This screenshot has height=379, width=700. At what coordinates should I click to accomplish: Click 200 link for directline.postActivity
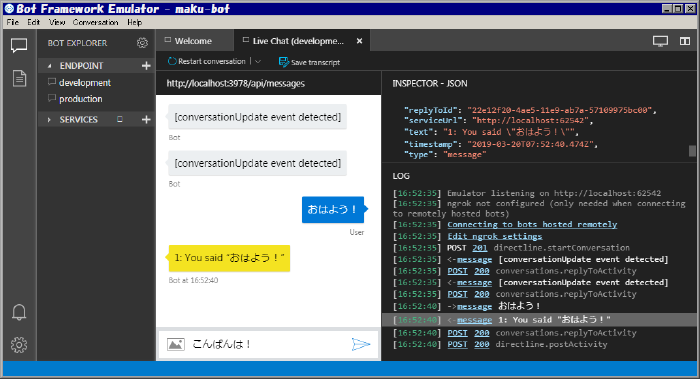pos(482,345)
